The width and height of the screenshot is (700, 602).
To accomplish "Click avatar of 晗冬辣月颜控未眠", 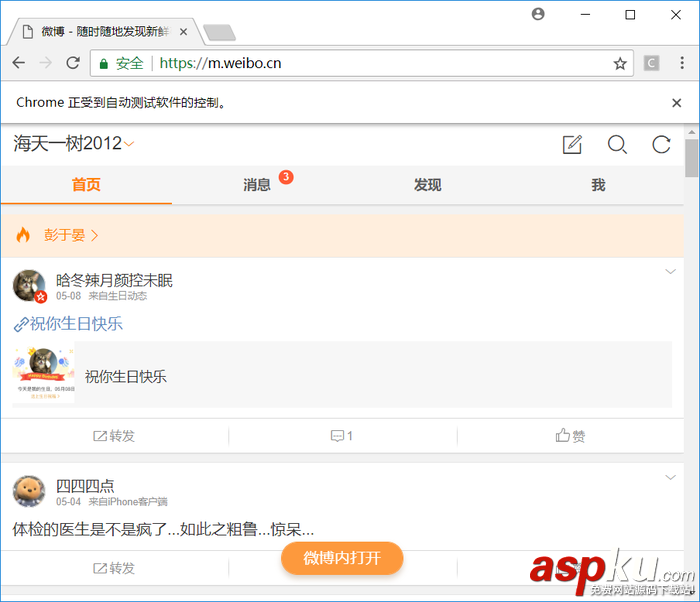I will click(x=29, y=286).
